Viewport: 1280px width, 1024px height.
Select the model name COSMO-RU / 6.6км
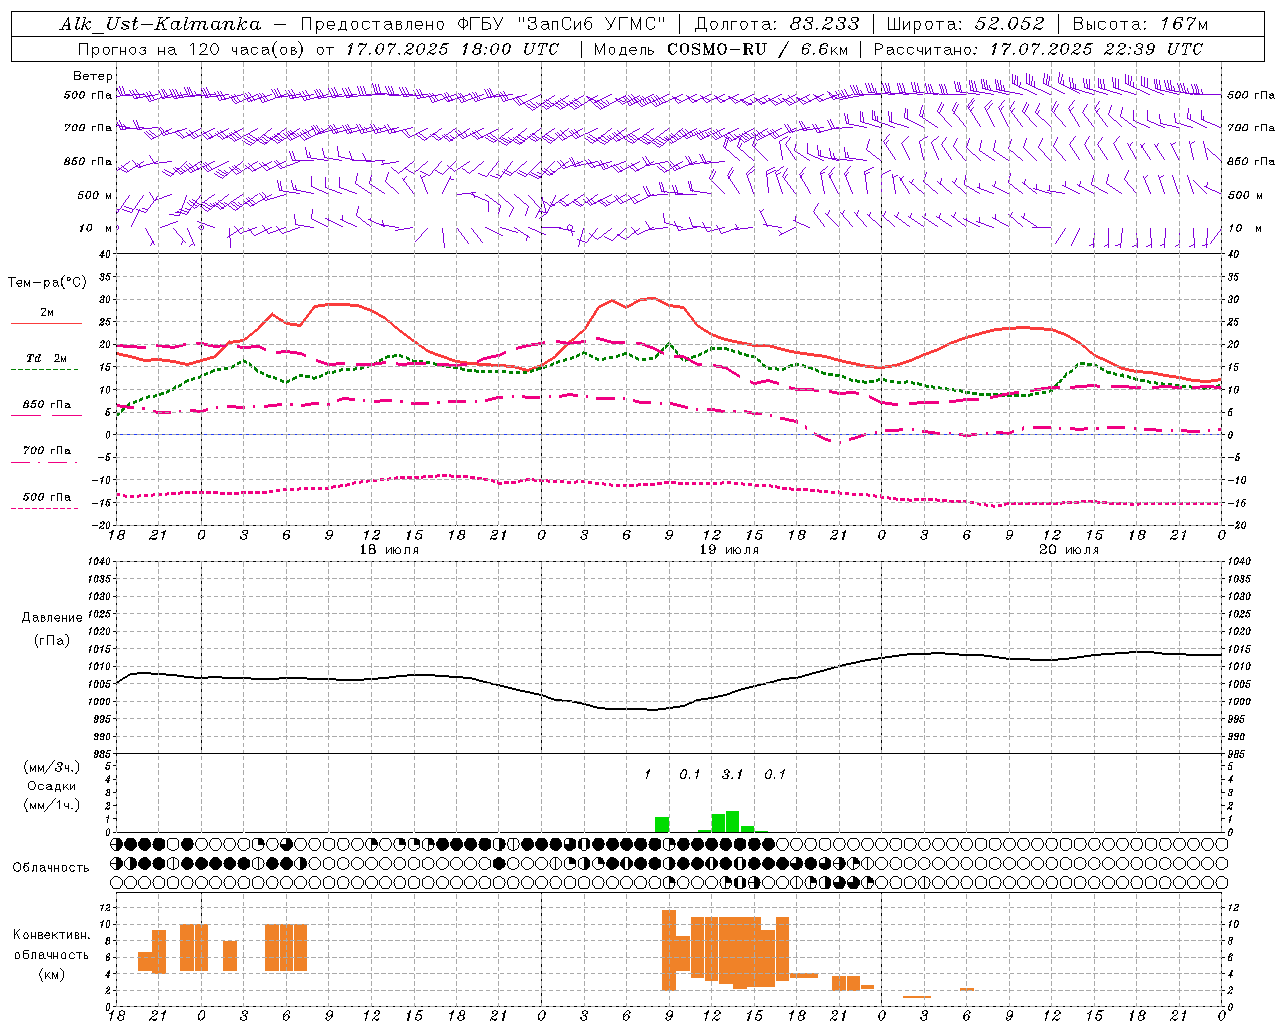(758, 49)
